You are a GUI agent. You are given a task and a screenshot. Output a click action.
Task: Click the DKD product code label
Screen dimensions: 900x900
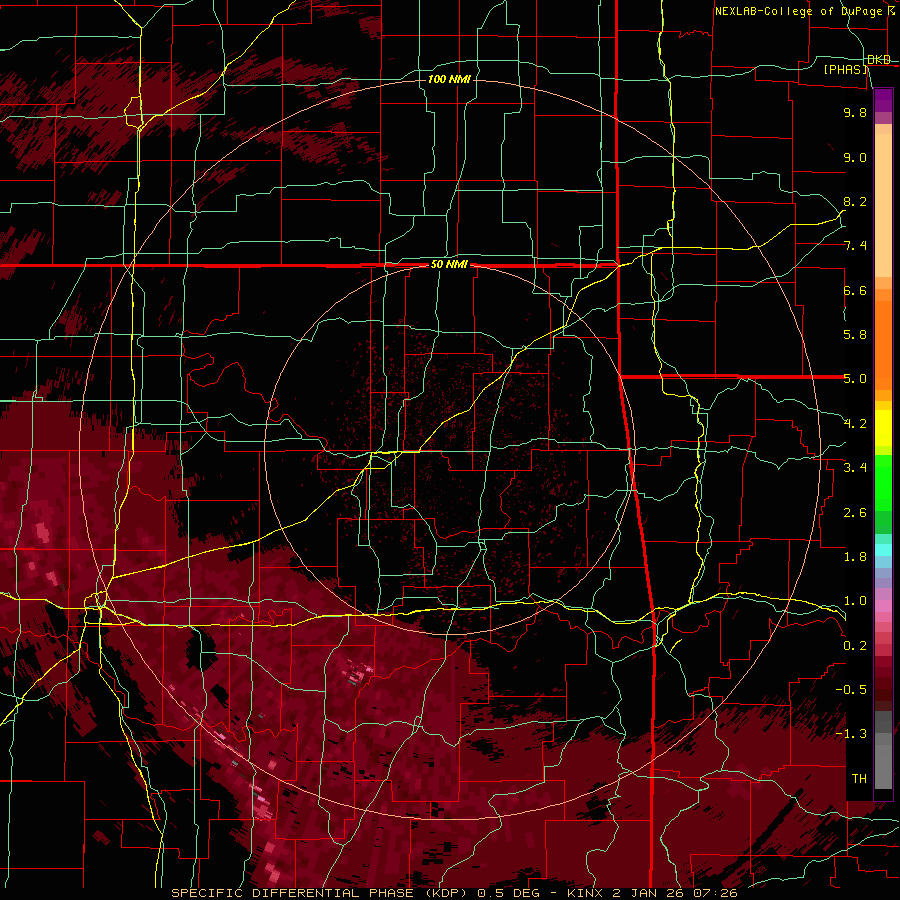(879, 60)
